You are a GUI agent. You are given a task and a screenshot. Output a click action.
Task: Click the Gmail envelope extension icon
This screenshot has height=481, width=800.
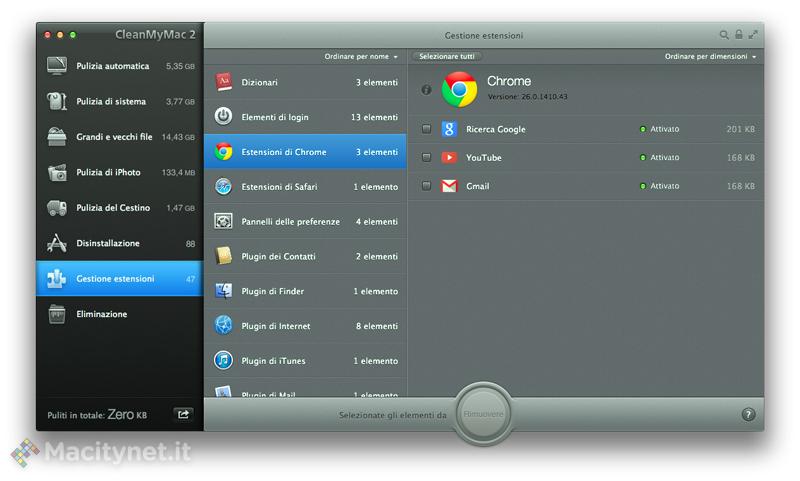pyautogui.click(x=449, y=186)
